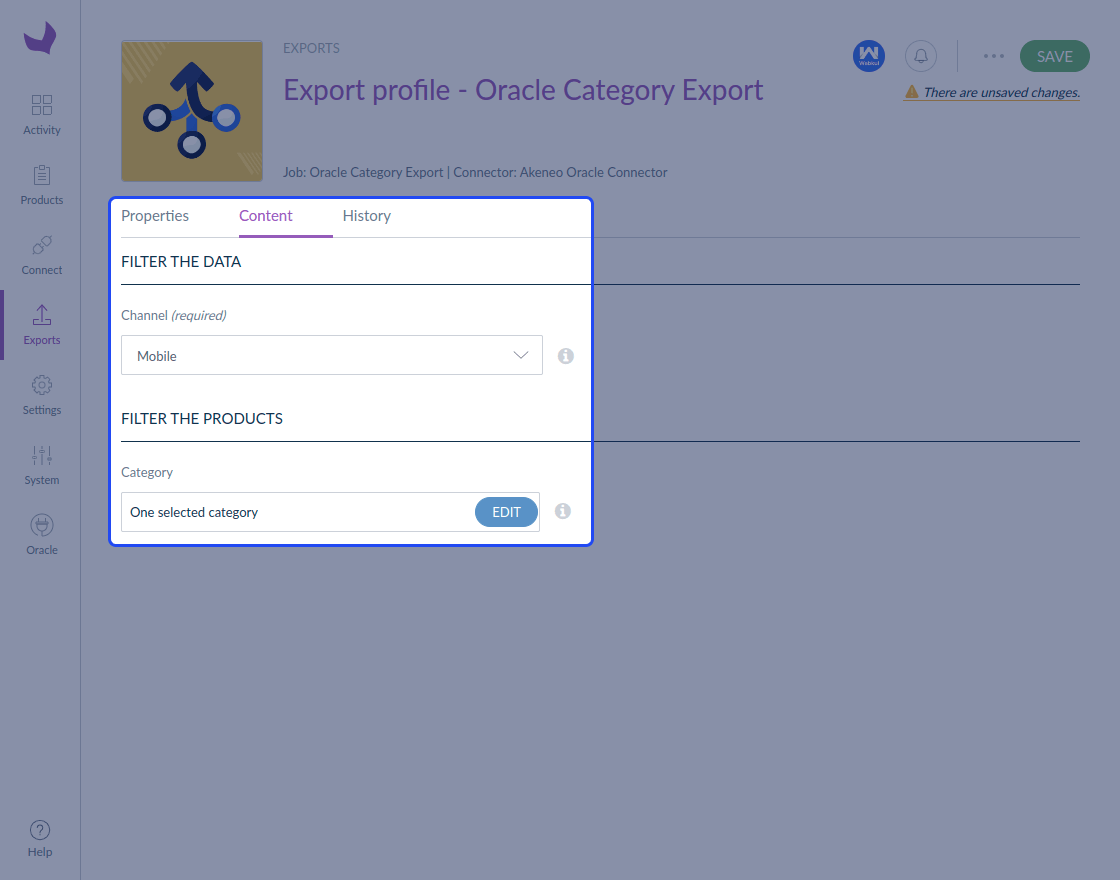Open the three-dots more actions menu

pyautogui.click(x=994, y=56)
